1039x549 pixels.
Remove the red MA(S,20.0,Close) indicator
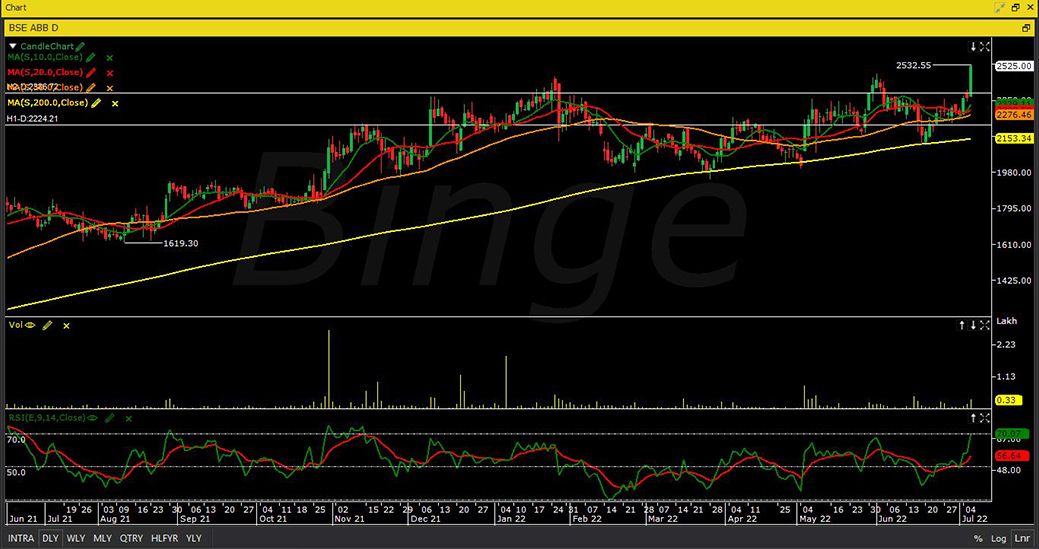click(110, 74)
